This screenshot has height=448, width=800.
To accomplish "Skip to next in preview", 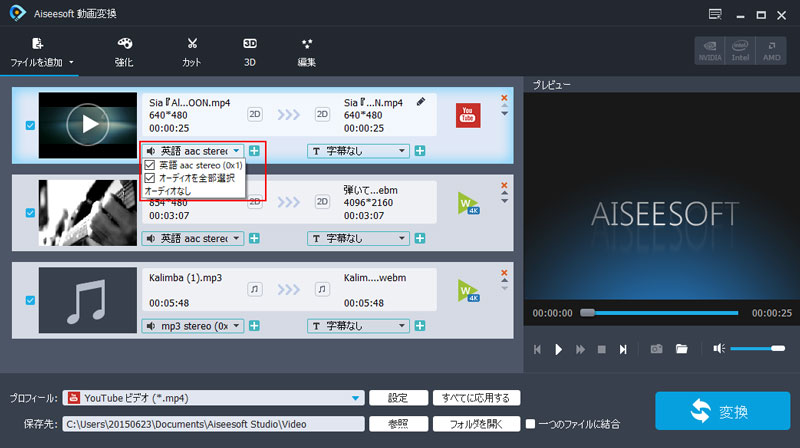I will coord(623,350).
